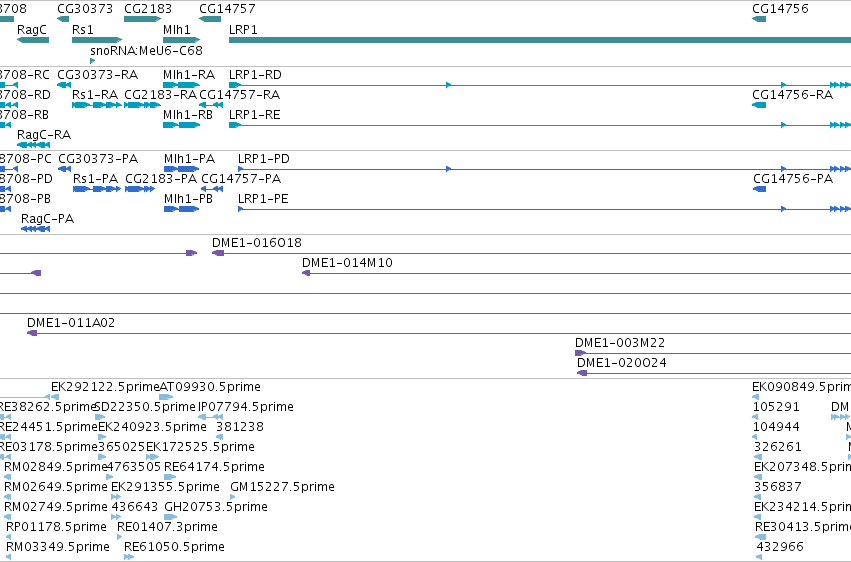
Task: Click the DME1-003M22 BAC label
Action: click(620, 343)
